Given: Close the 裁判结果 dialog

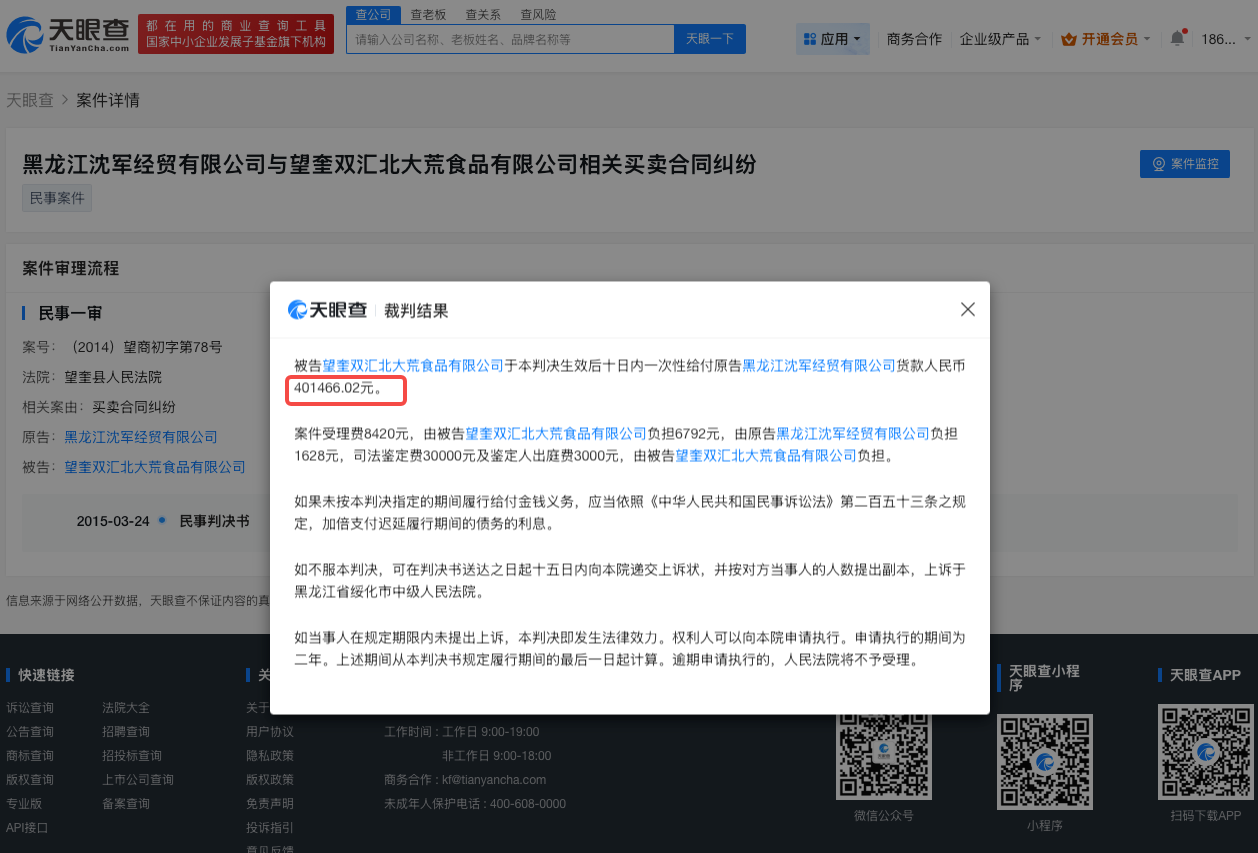Looking at the screenshot, I should [967, 310].
